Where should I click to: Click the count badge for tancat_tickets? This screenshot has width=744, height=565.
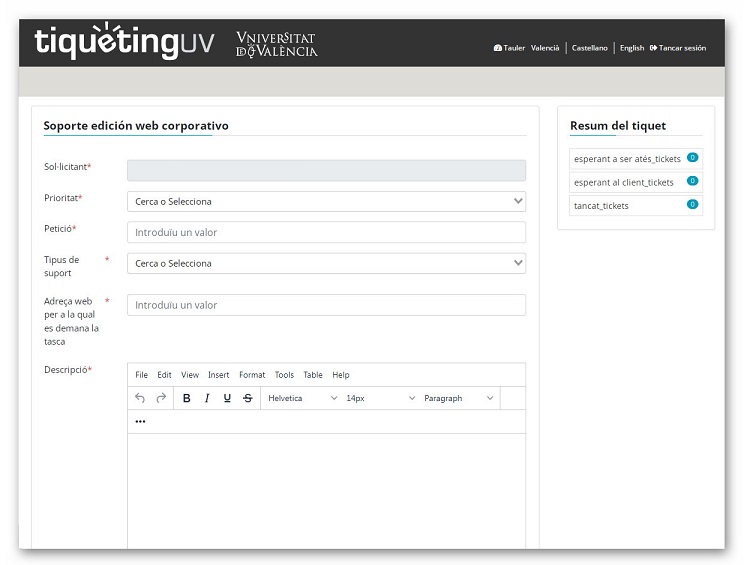coord(692,204)
